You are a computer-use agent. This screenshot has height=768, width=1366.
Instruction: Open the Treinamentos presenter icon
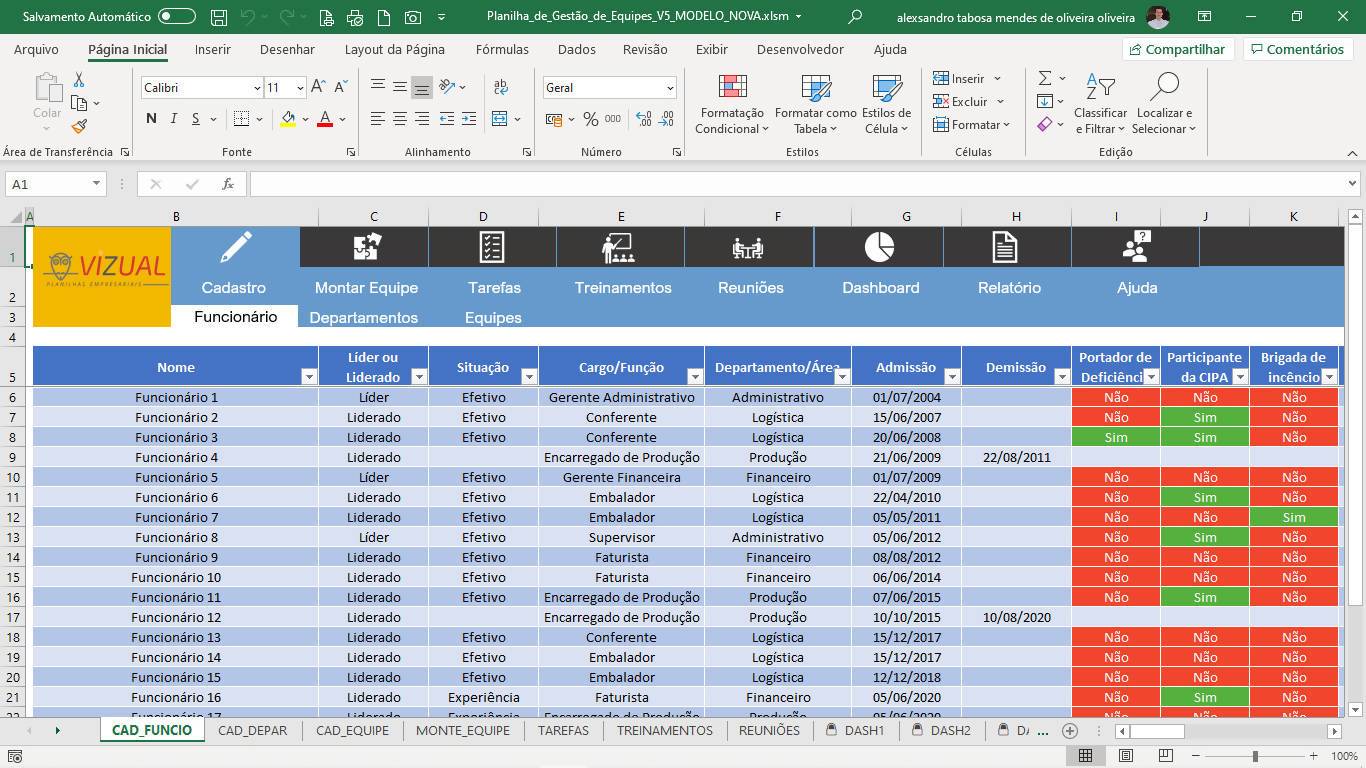tap(619, 247)
